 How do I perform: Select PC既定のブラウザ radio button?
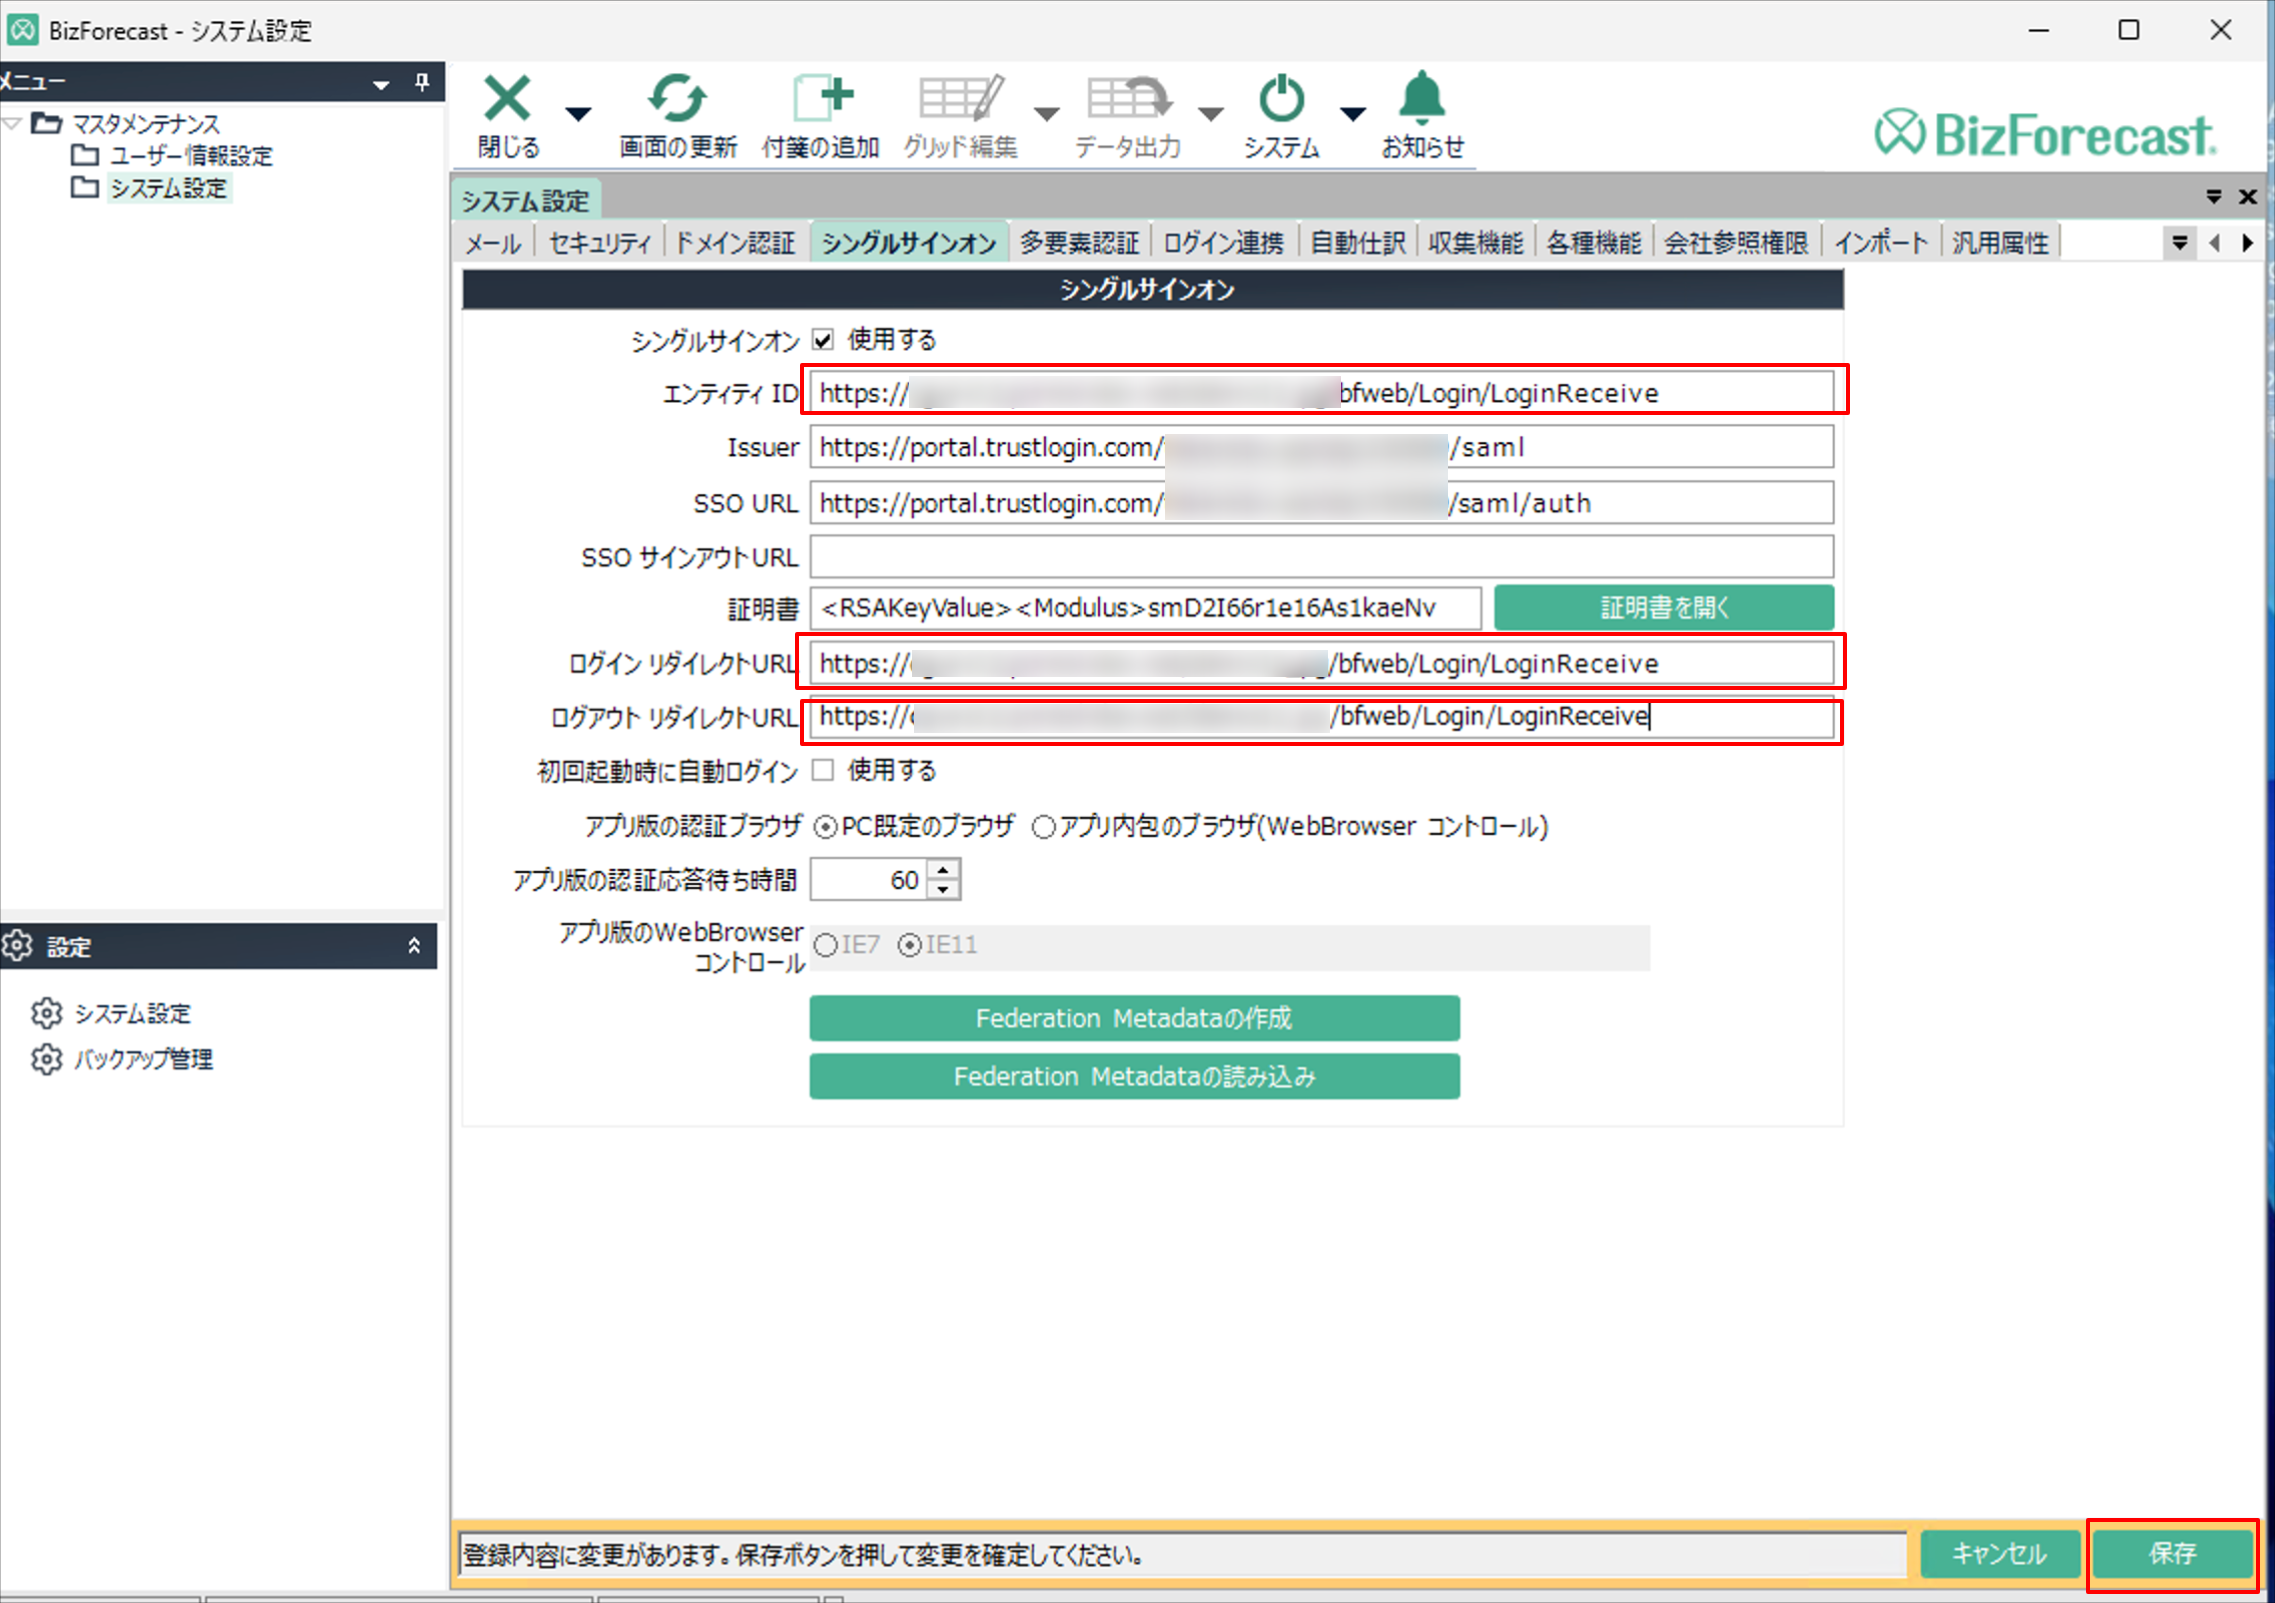(x=825, y=827)
